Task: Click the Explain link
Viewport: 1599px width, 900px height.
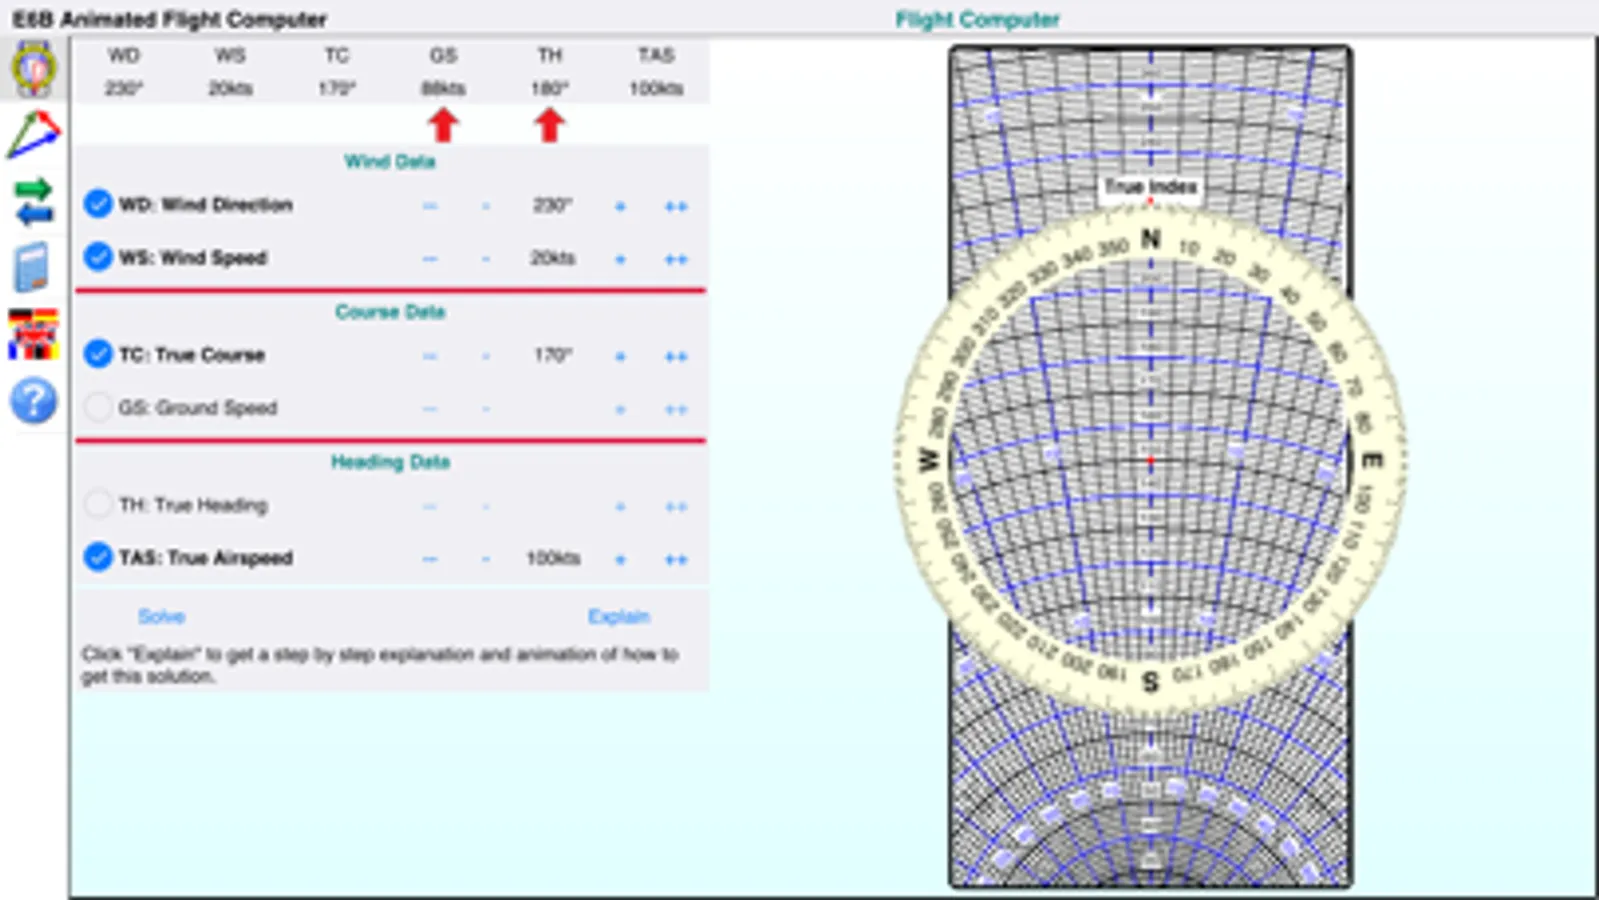Action: (x=619, y=616)
